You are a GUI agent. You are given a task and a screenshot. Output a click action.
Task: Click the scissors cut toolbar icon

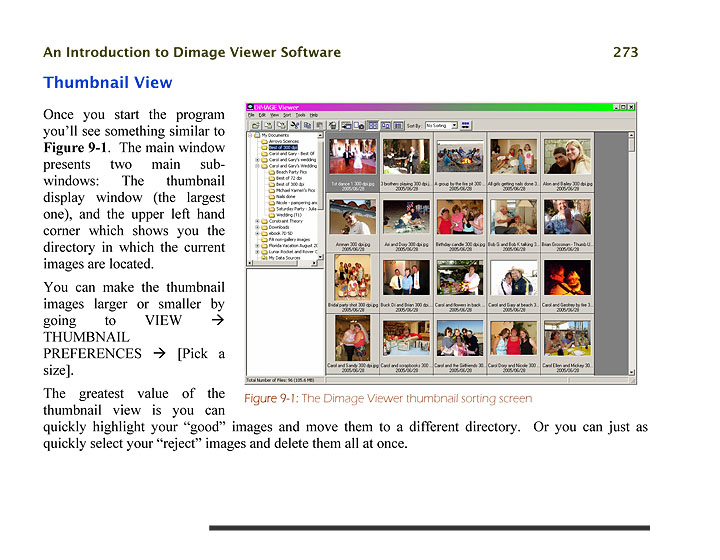[x=295, y=125]
